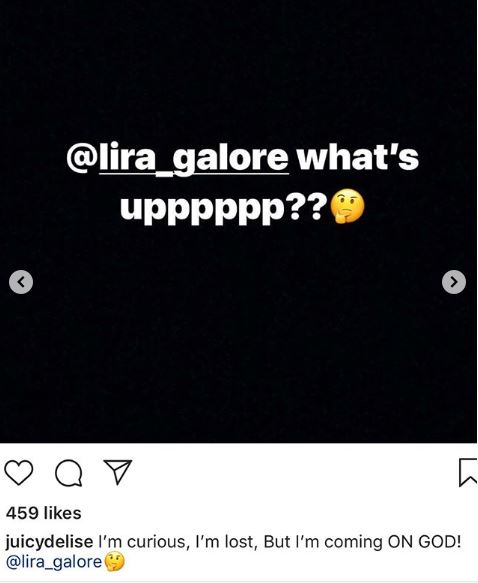Share the post with the paper plane icon
The height and width of the screenshot is (583, 478).
pyautogui.click(x=118, y=472)
